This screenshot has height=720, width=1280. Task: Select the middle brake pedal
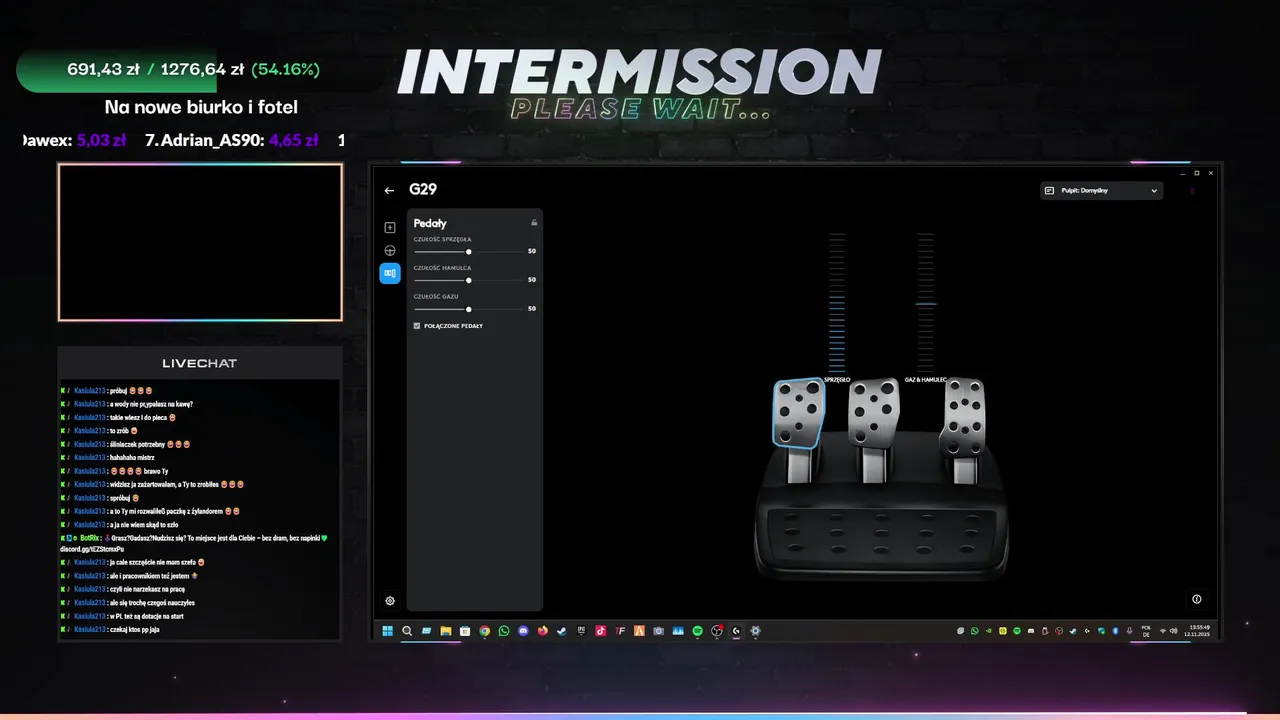point(873,412)
